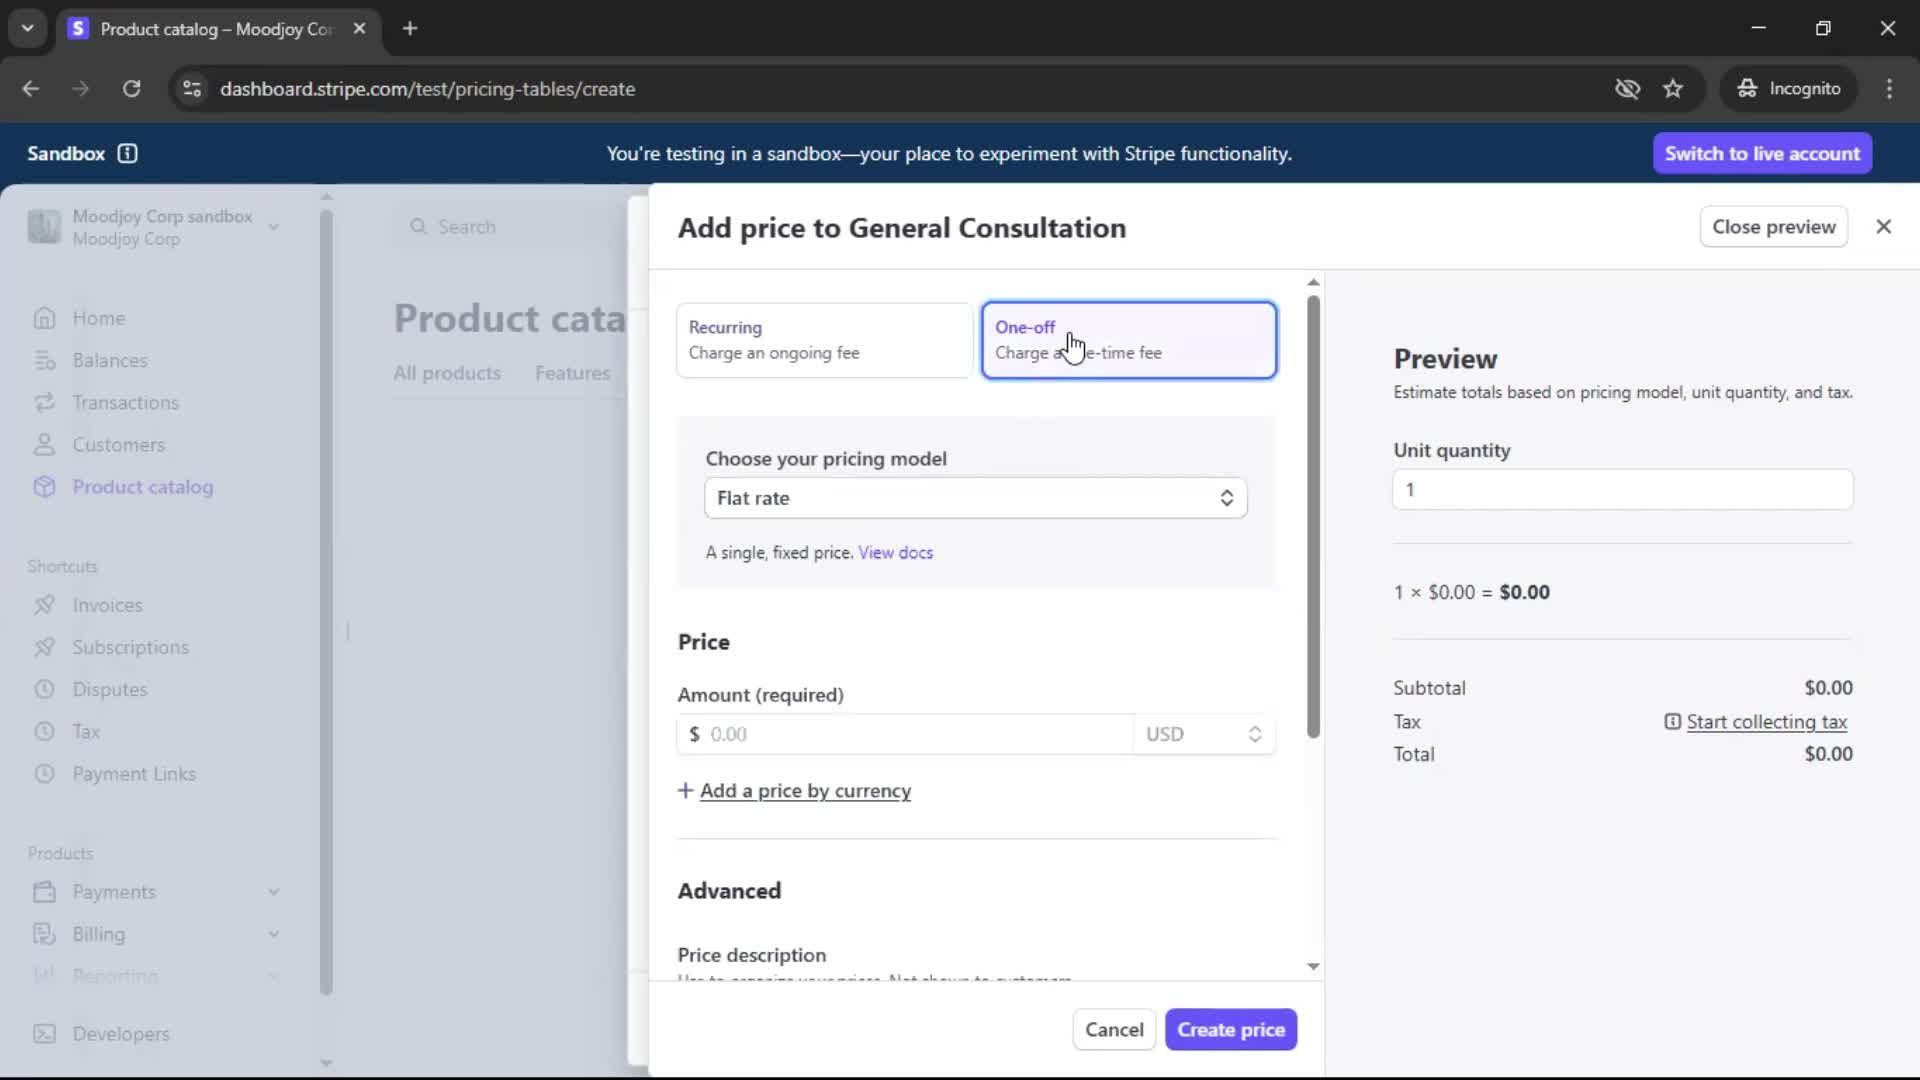Screen dimensions: 1920x1080
Task: Click the pinned Invoices shortcut icon
Action: (x=44, y=605)
